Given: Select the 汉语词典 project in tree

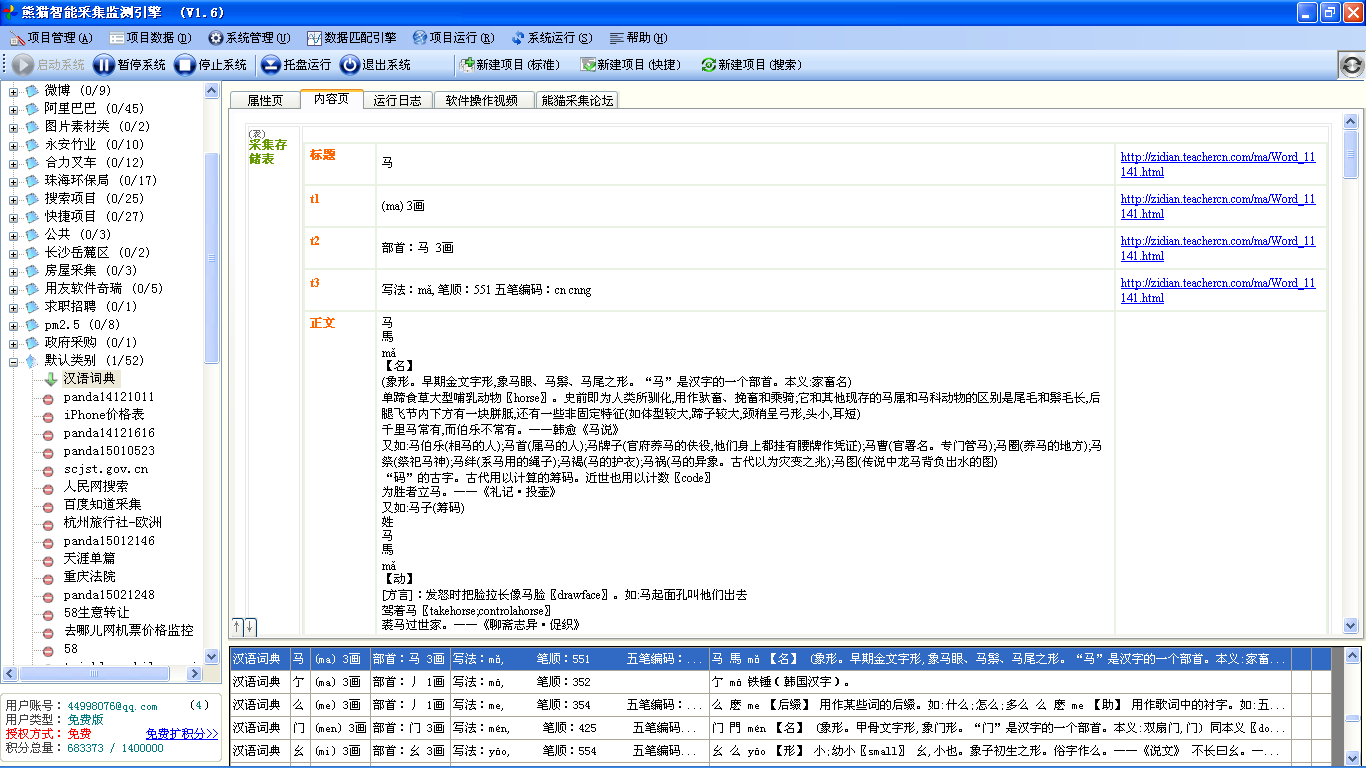Looking at the screenshot, I should click(90, 379).
